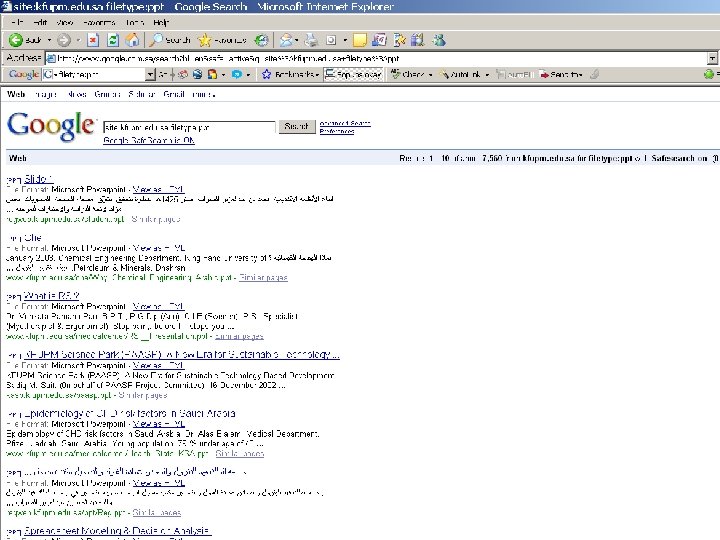Click the green ball icon at toolbar end
This screenshot has width=720, height=540.
tap(709, 74)
